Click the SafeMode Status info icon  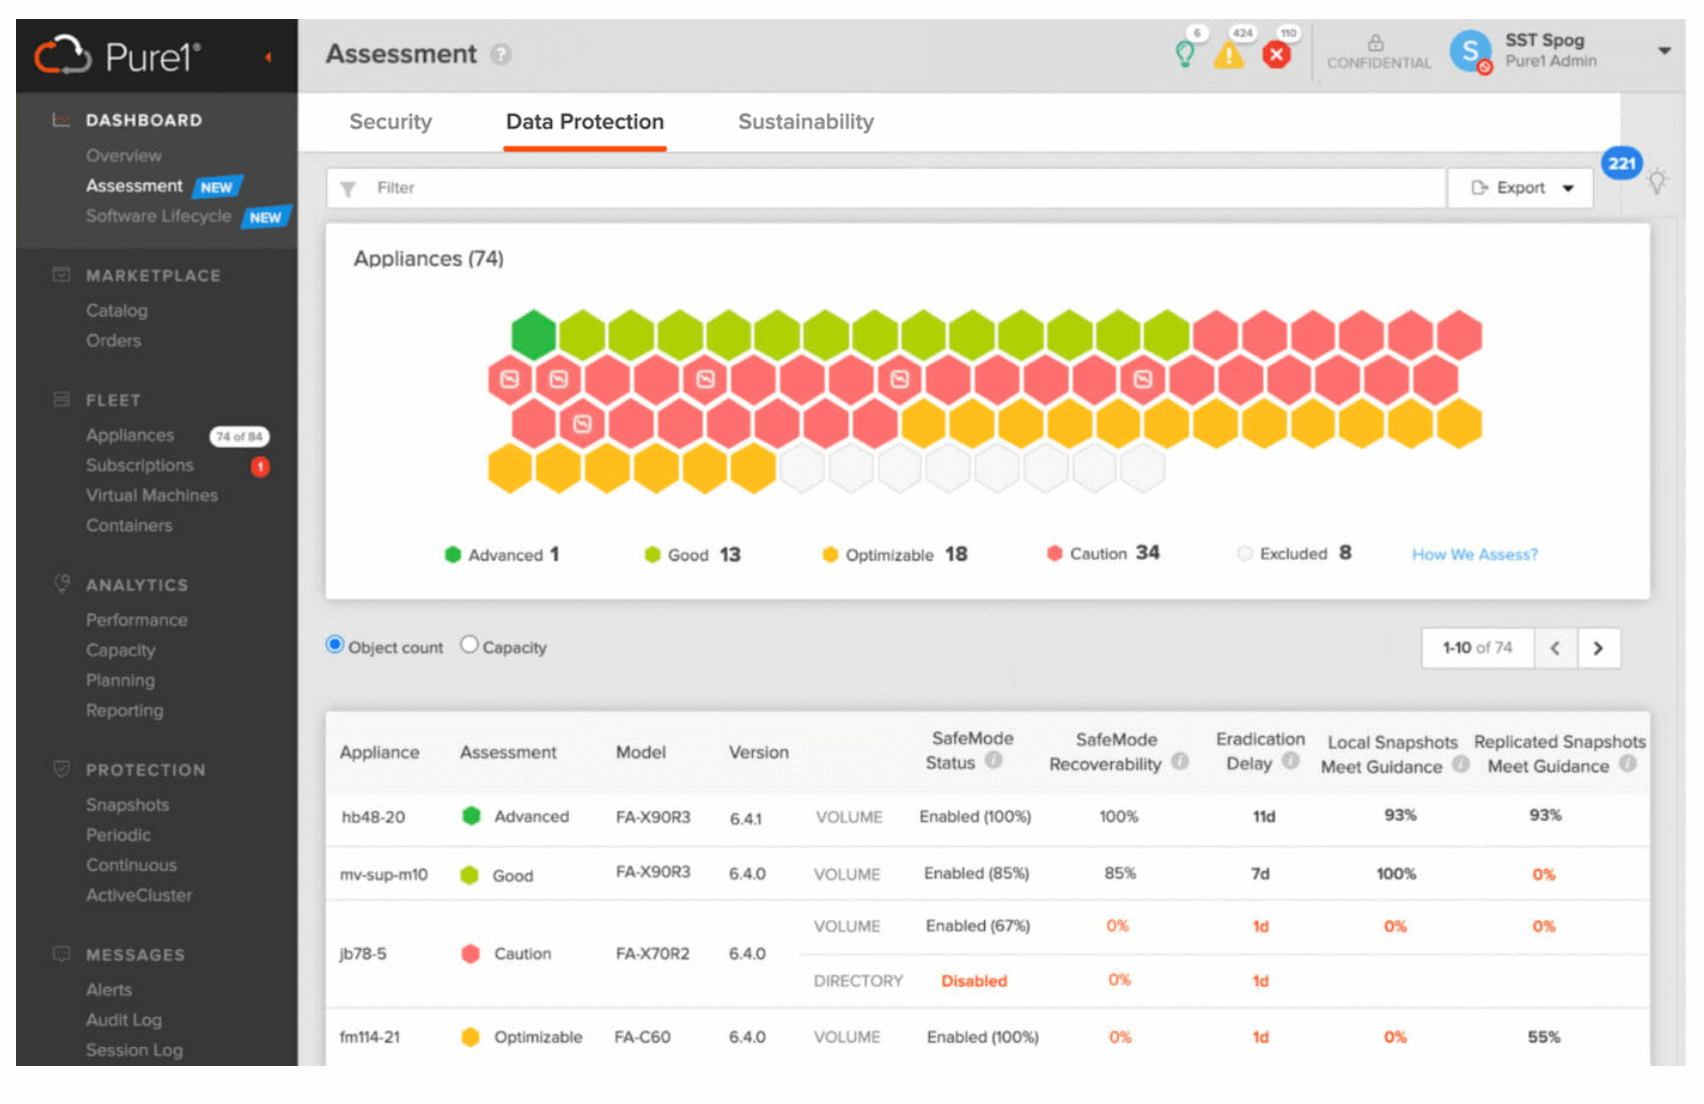click(993, 760)
